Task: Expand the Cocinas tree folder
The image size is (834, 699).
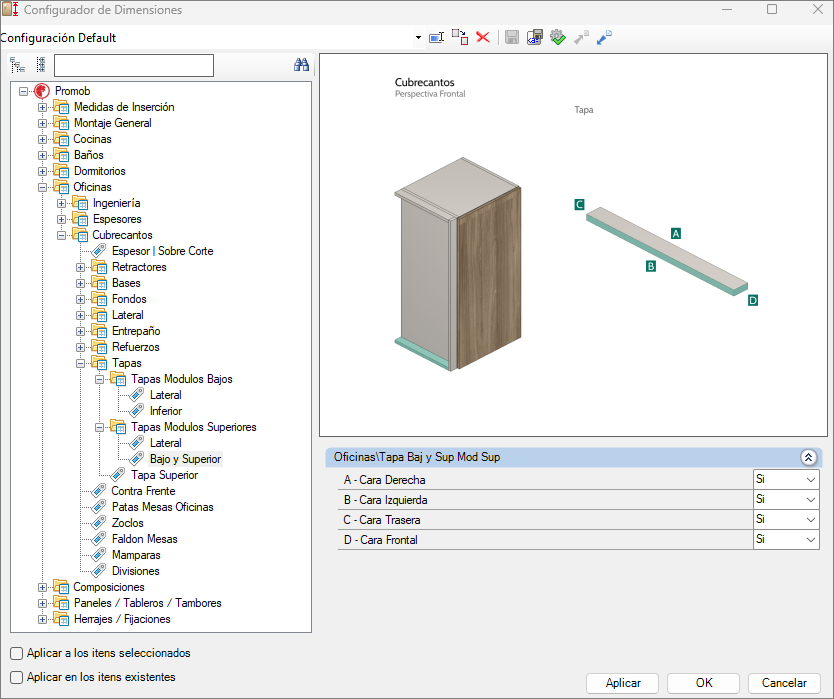Action: pos(42,139)
